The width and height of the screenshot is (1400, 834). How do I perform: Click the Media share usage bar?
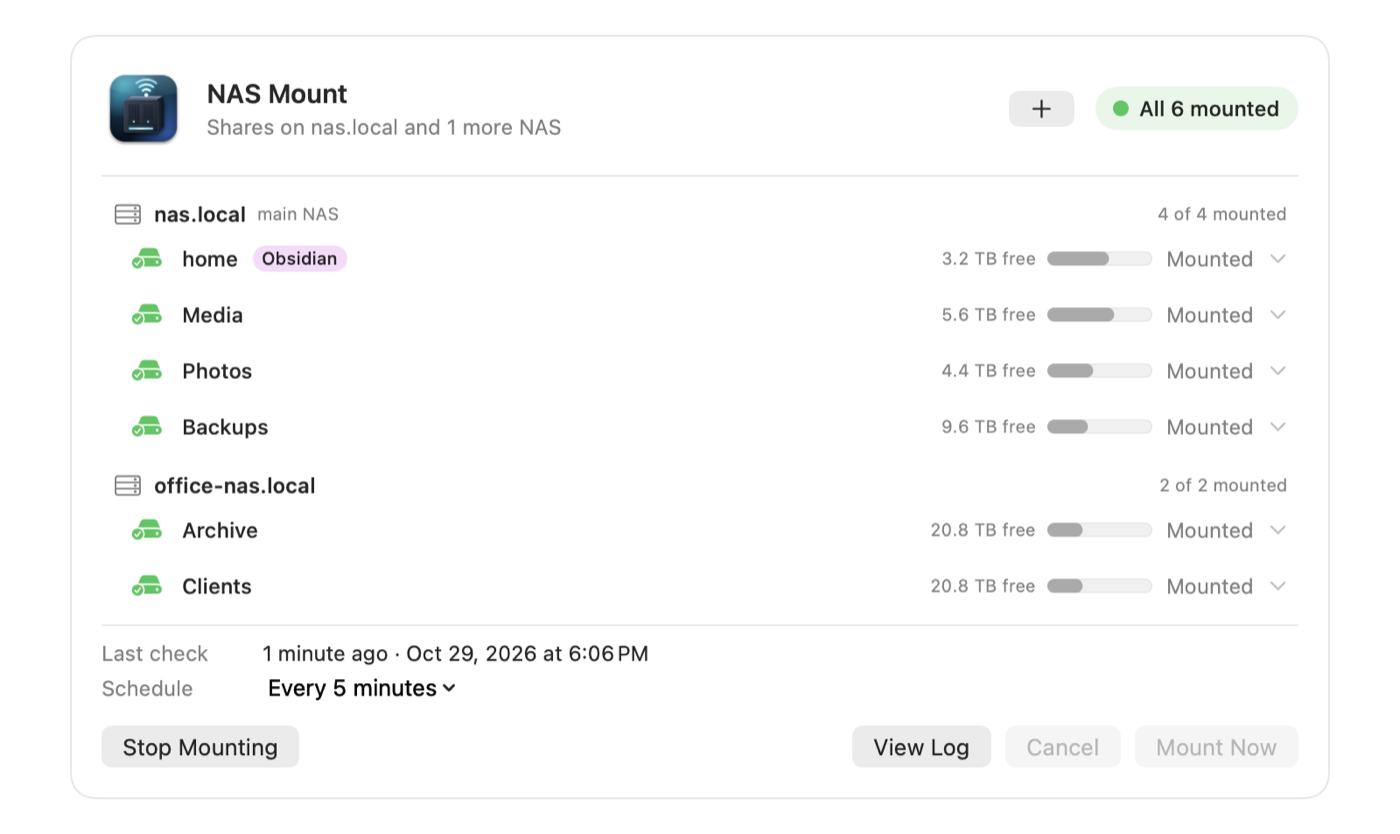(1099, 315)
